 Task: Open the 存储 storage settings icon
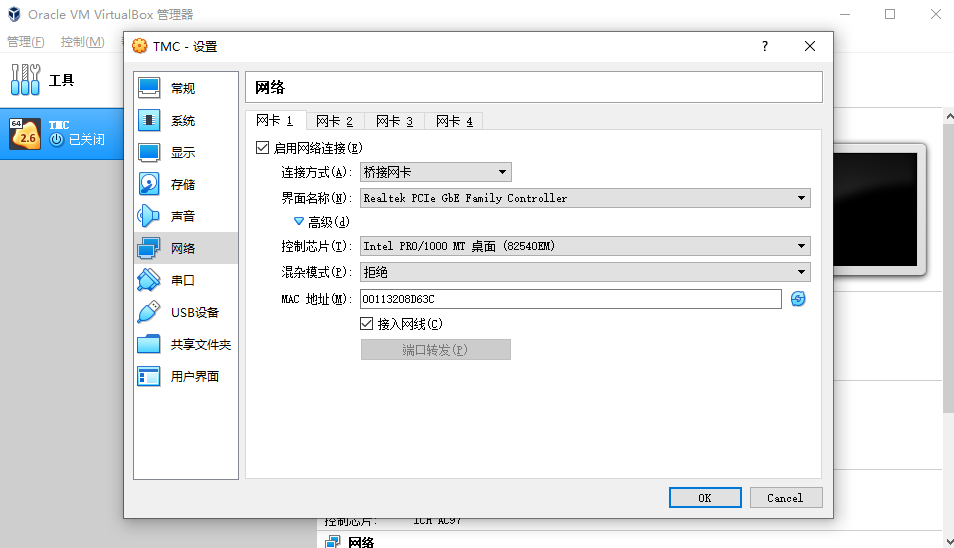149,184
